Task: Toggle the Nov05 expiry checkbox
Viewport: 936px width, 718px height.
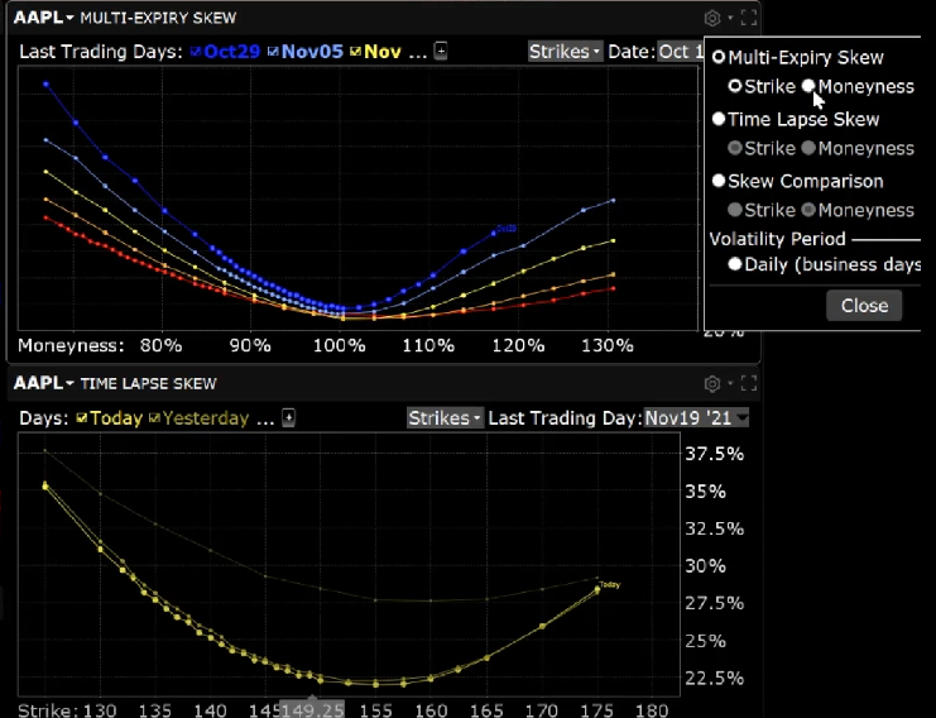Action: tap(273, 52)
